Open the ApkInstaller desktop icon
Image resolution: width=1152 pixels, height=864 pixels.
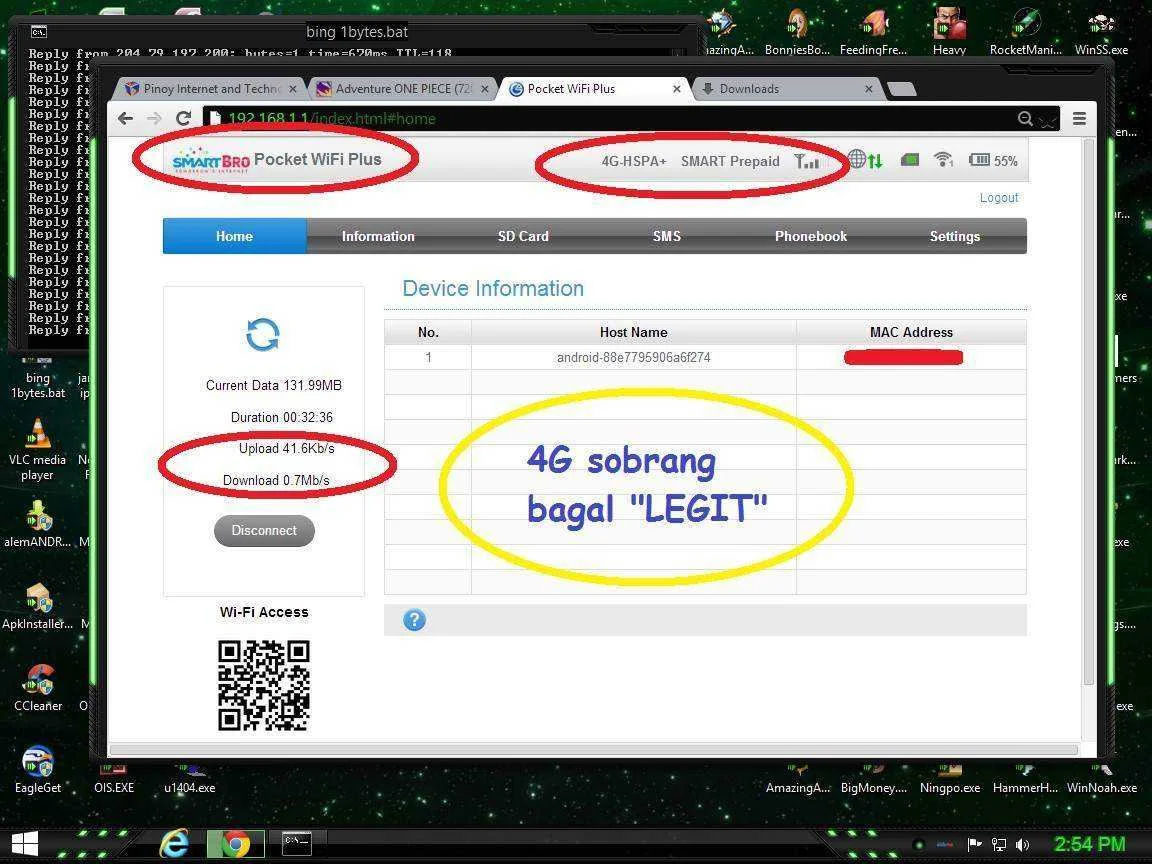(x=37, y=606)
